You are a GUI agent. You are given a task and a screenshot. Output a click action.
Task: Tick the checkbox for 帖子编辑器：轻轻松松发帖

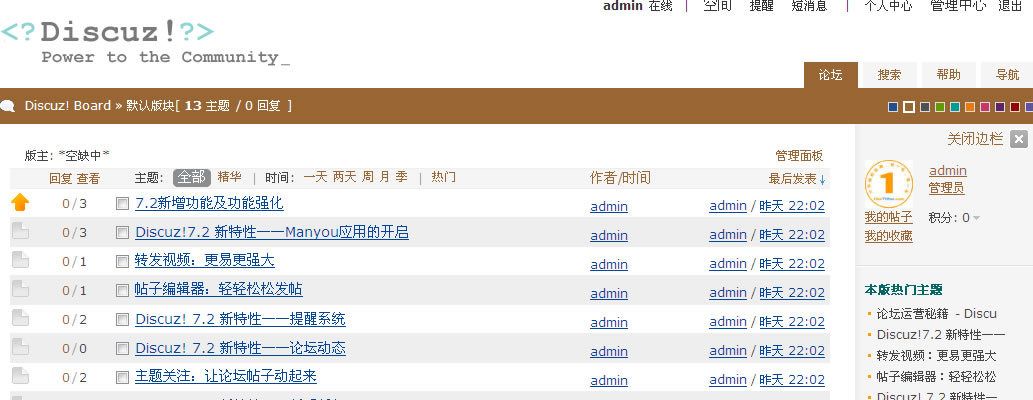coord(122,291)
